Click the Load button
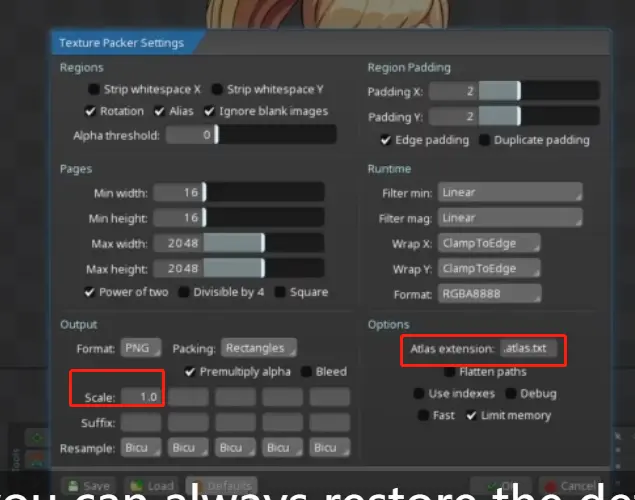The height and width of the screenshot is (500, 635). [x=151, y=485]
